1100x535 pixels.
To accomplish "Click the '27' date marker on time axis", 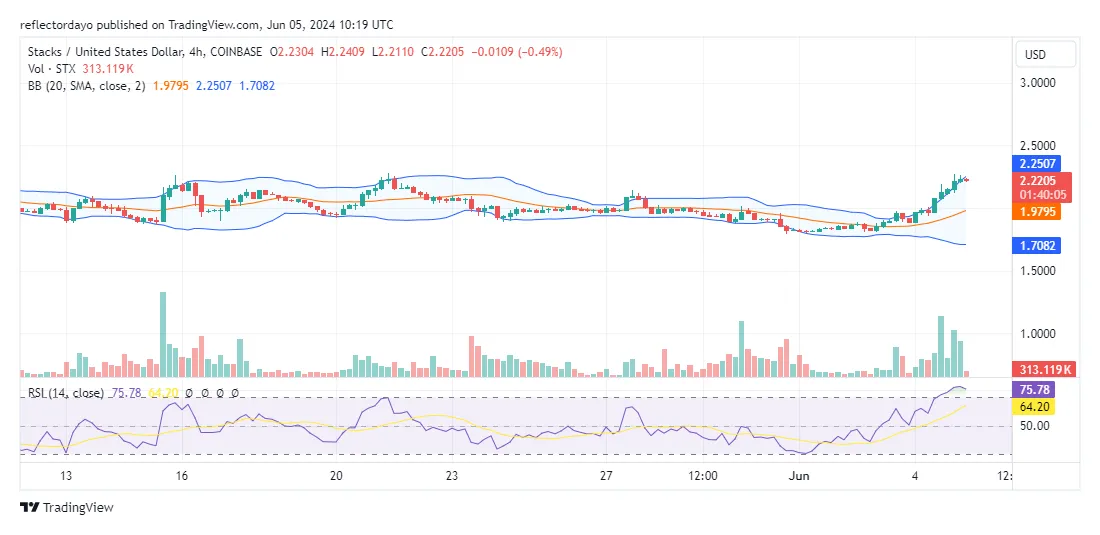I will 606,475.
